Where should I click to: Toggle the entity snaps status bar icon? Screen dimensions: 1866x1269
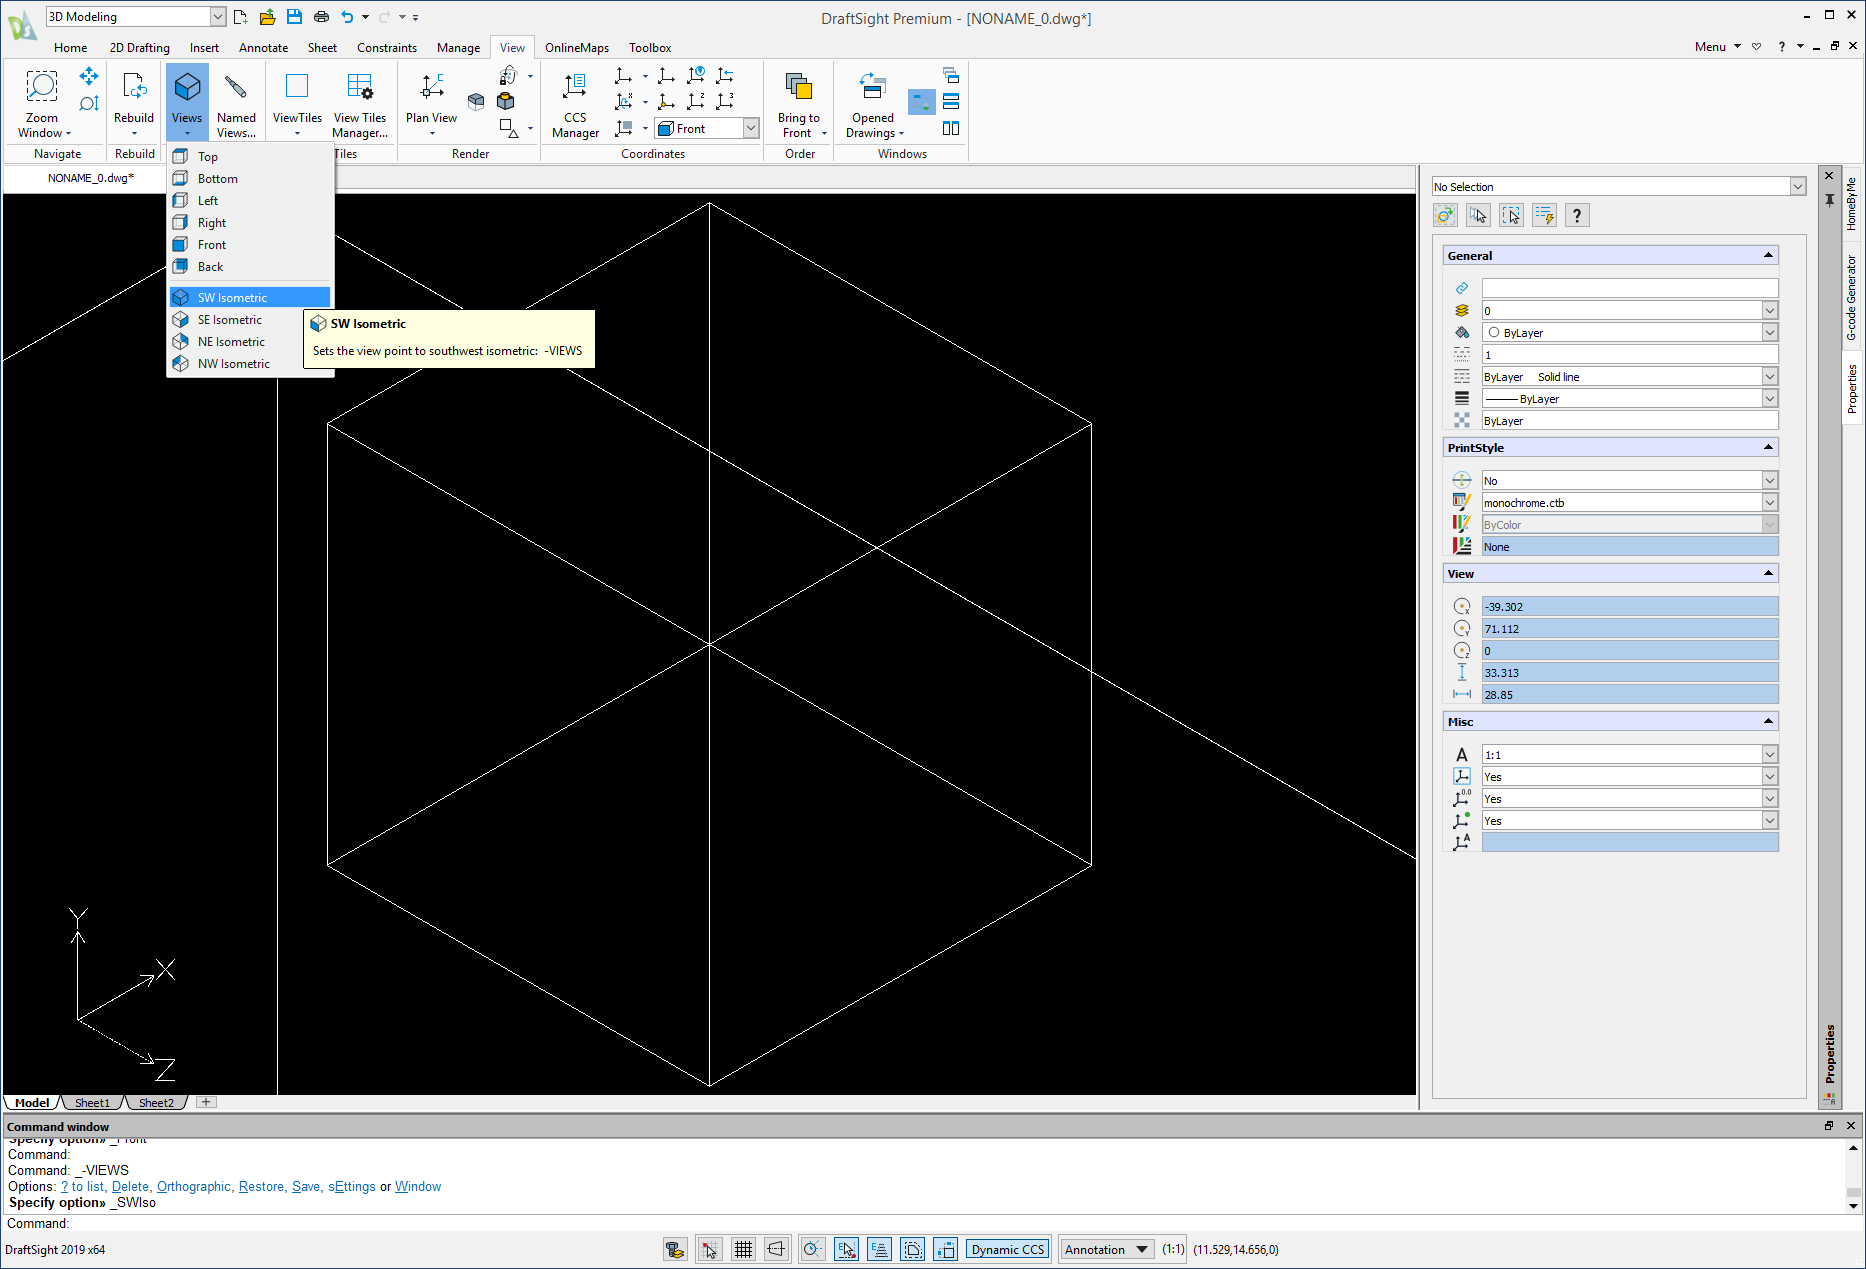click(x=846, y=1249)
